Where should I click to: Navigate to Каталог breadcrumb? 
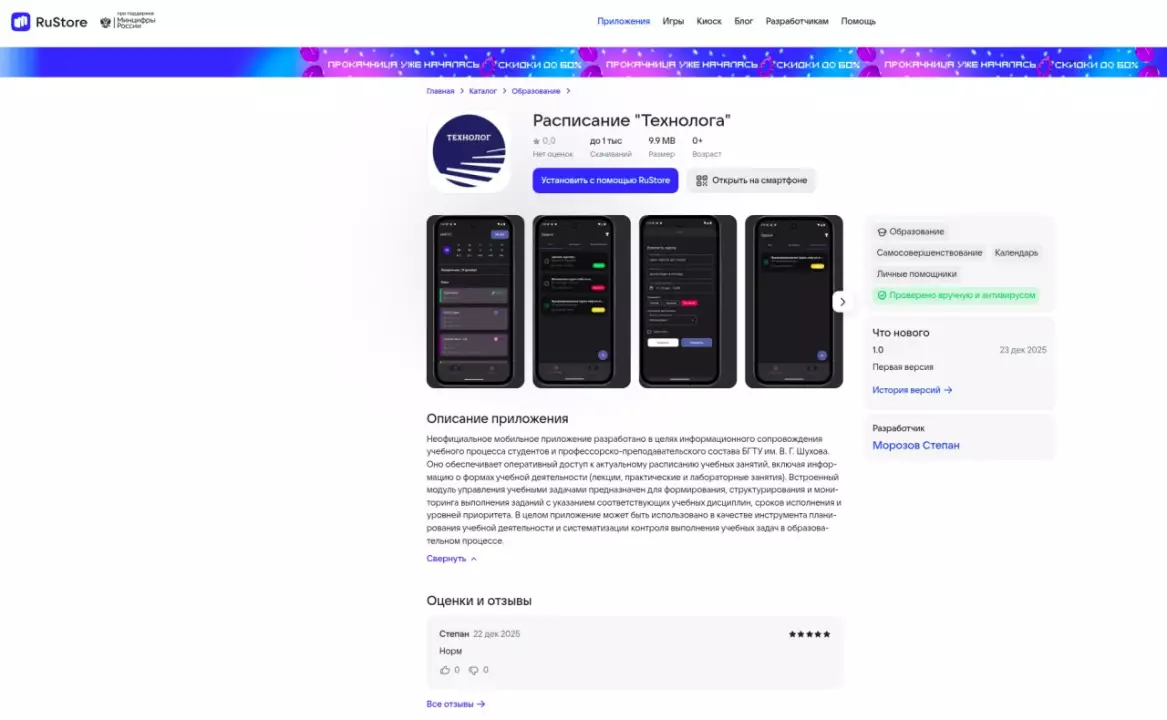[x=483, y=91]
